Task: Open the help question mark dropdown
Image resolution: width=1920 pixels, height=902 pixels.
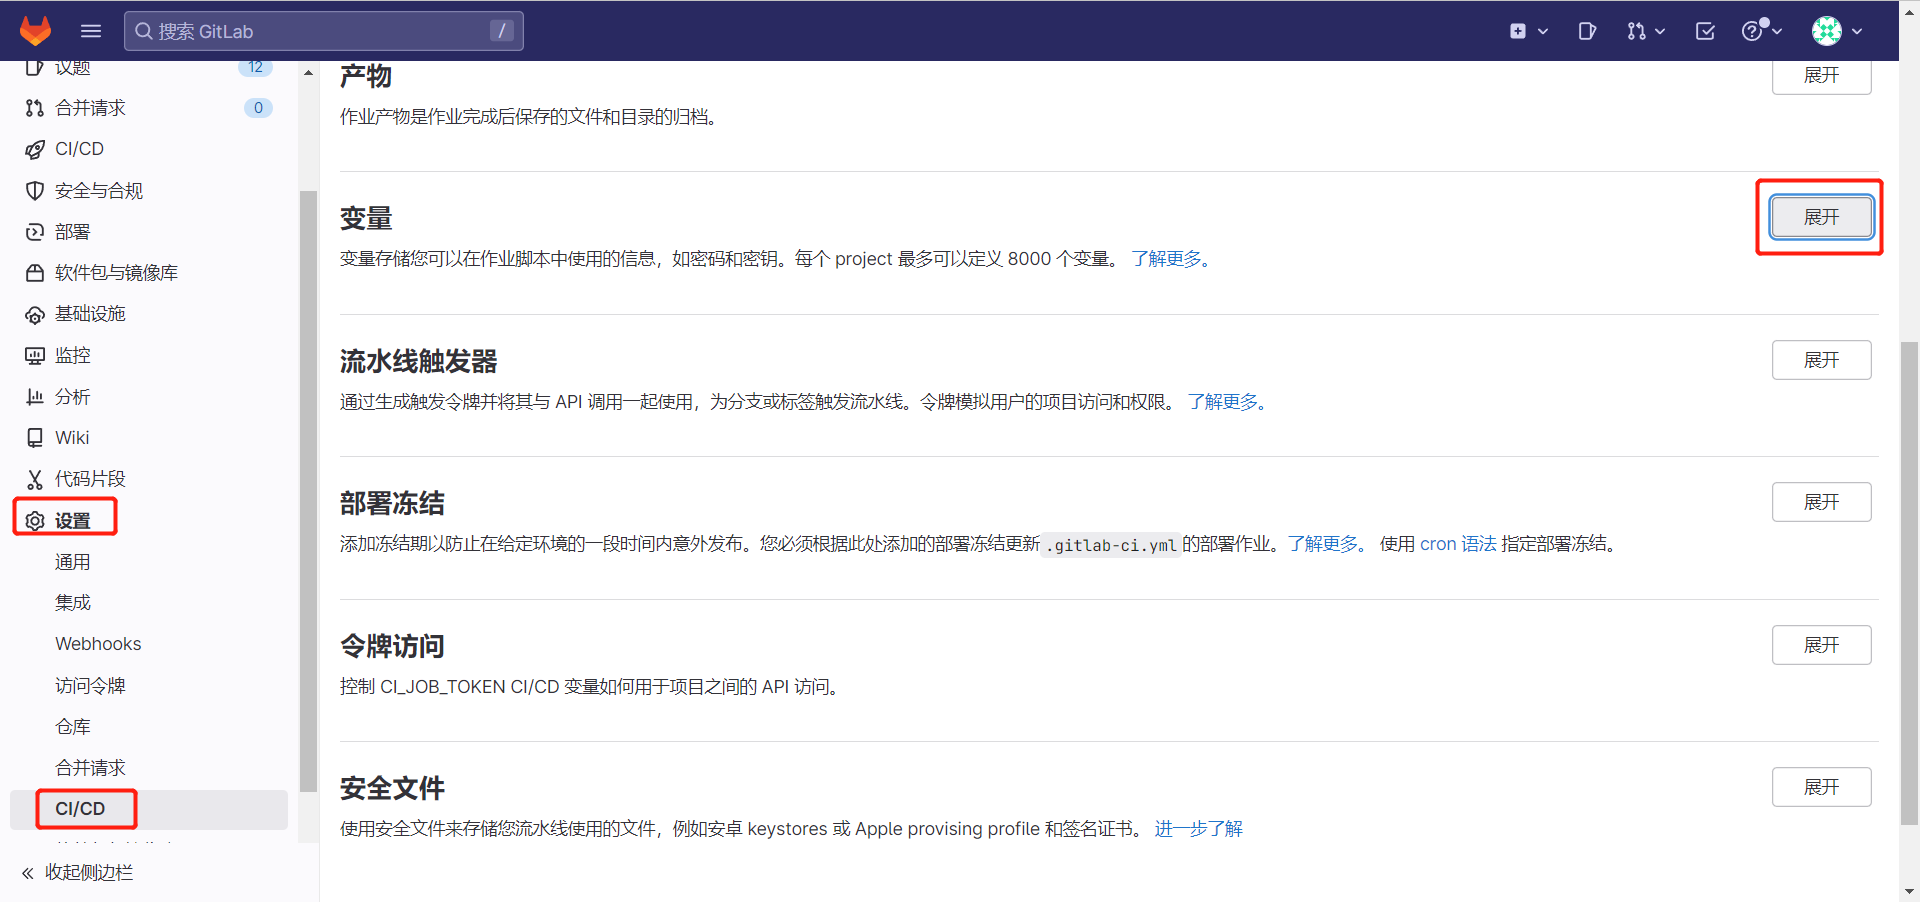Action: (1761, 31)
